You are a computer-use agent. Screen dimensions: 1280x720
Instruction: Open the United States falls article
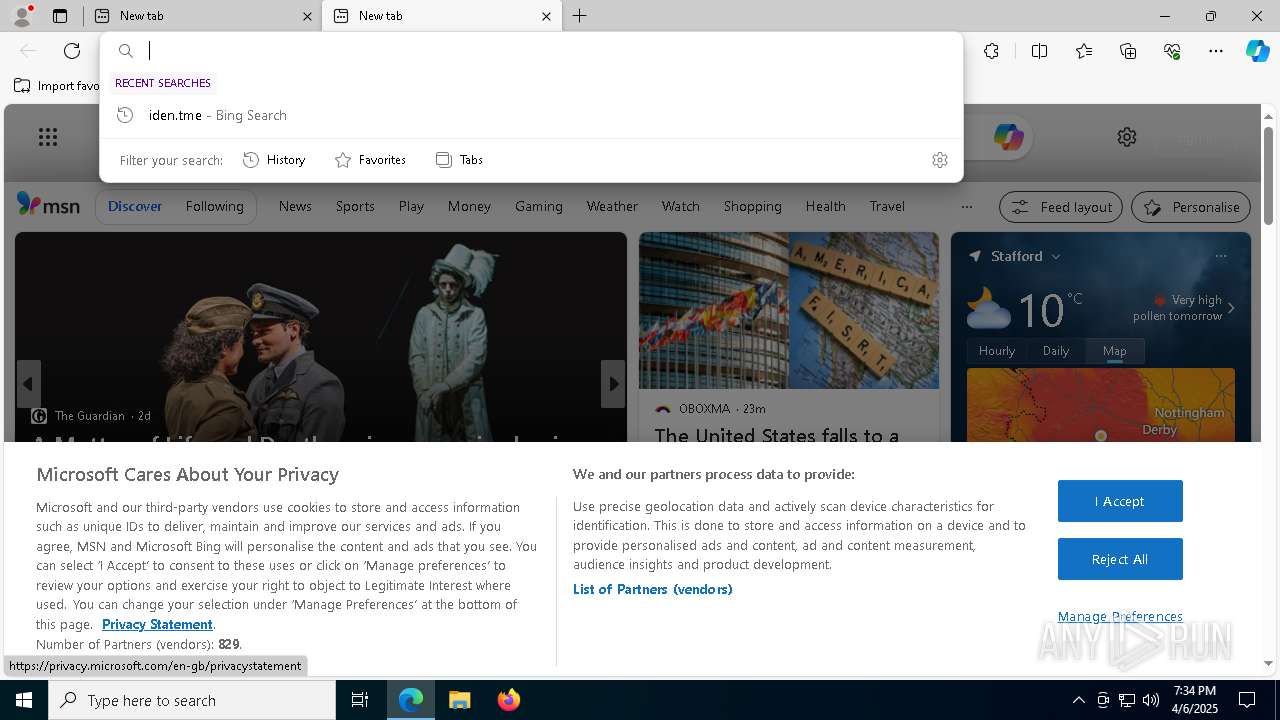click(776, 436)
